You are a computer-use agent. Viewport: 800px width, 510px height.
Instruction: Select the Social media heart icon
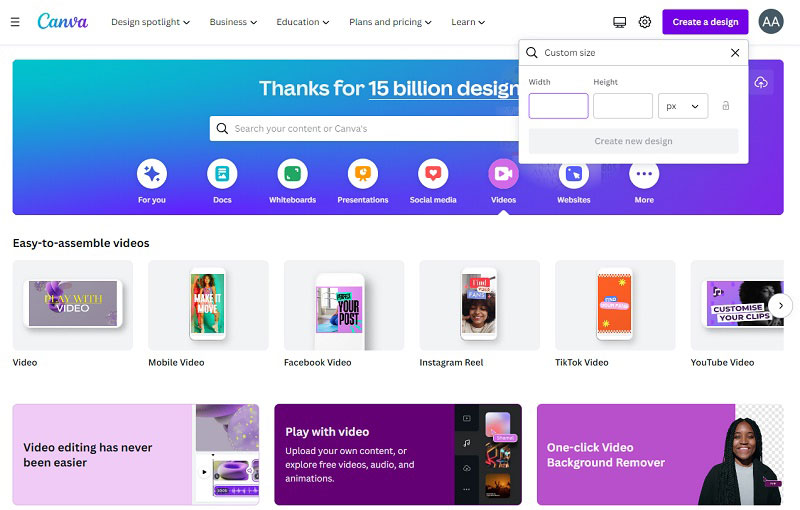tap(433, 174)
